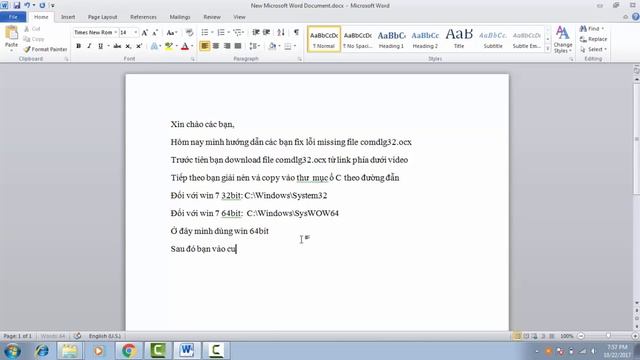Open the Change Styles menu
Screen dimensions: 640x360
(x=563, y=40)
